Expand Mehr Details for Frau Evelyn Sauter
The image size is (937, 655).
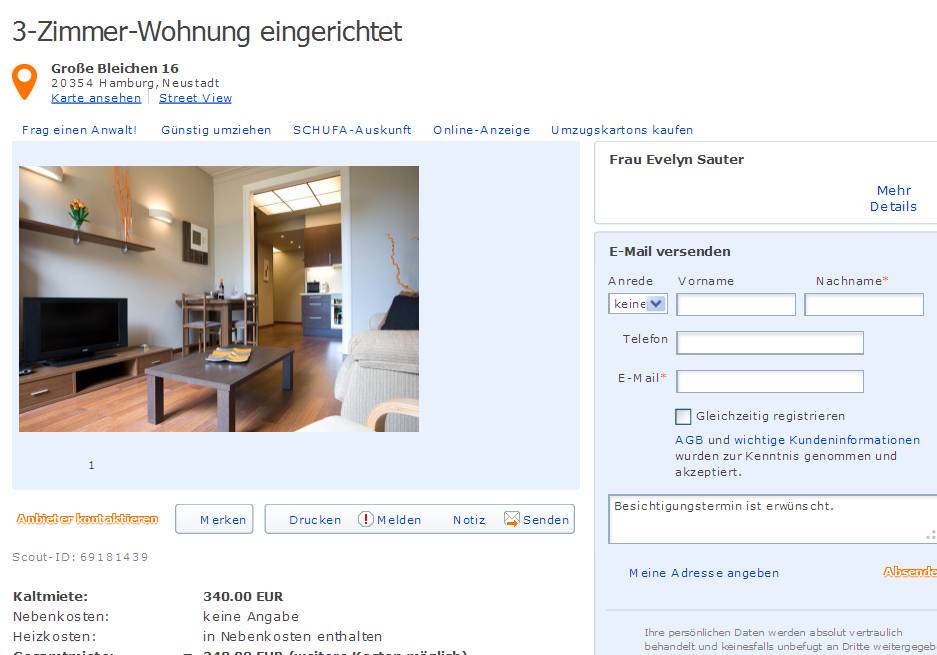click(893, 198)
